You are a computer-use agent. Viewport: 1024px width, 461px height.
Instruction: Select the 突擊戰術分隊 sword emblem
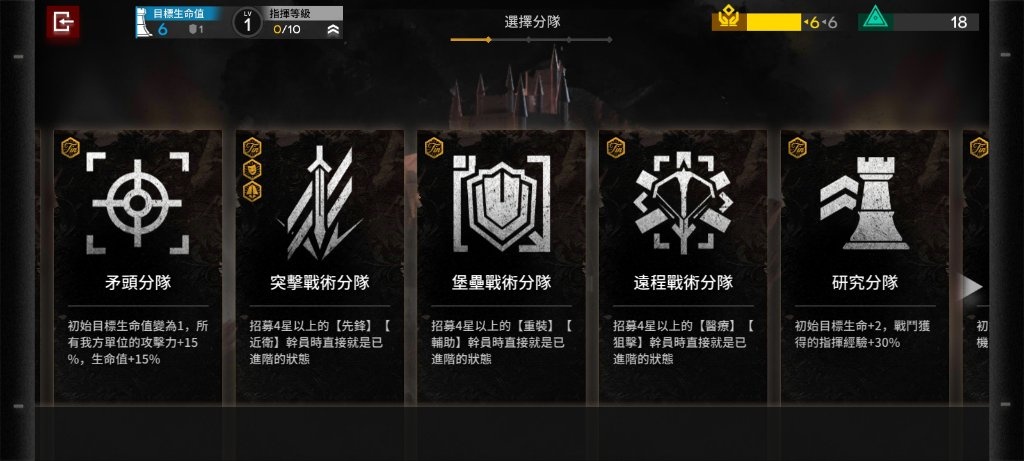320,203
